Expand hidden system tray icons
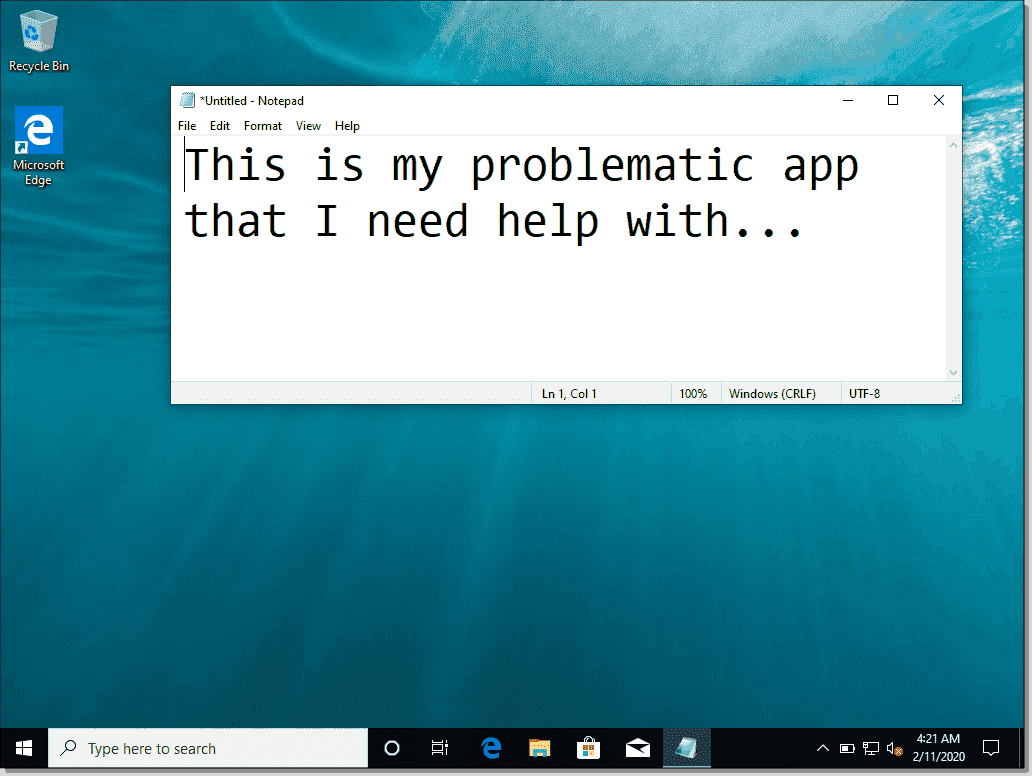Image resolution: width=1032 pixels, height=776 pixels. point(822,747)
